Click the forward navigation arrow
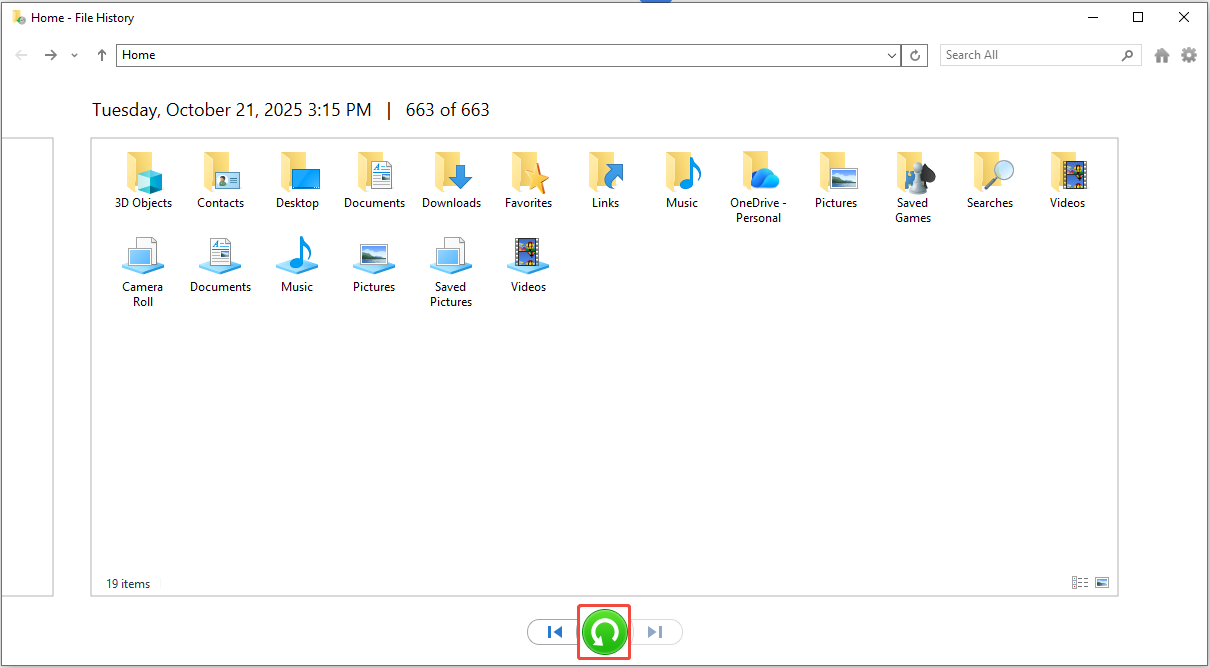This screenshot has width=1210, height=668. coord(50,56)
